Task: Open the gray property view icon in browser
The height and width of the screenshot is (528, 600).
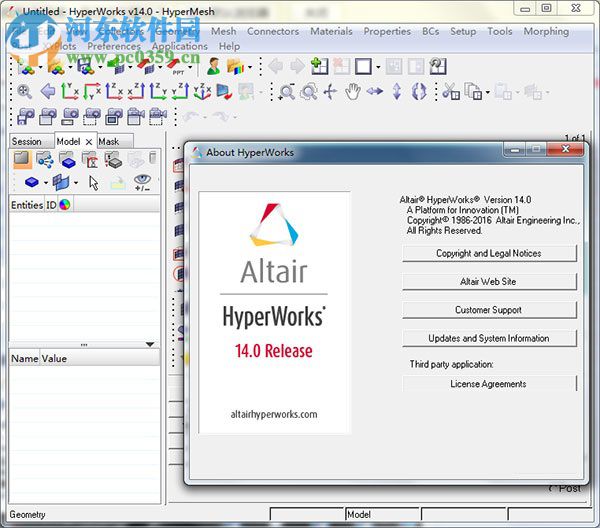Action: pos(113,160)
